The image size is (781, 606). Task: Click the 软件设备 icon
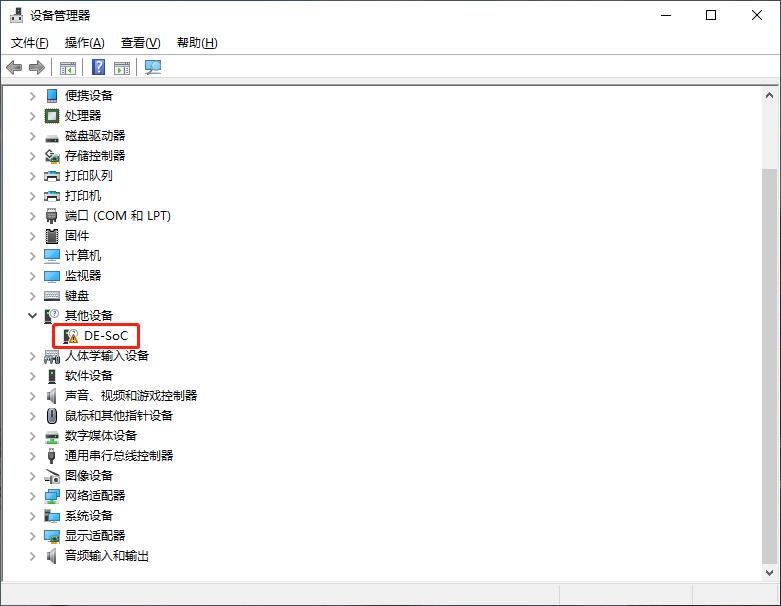click(52, 376)
